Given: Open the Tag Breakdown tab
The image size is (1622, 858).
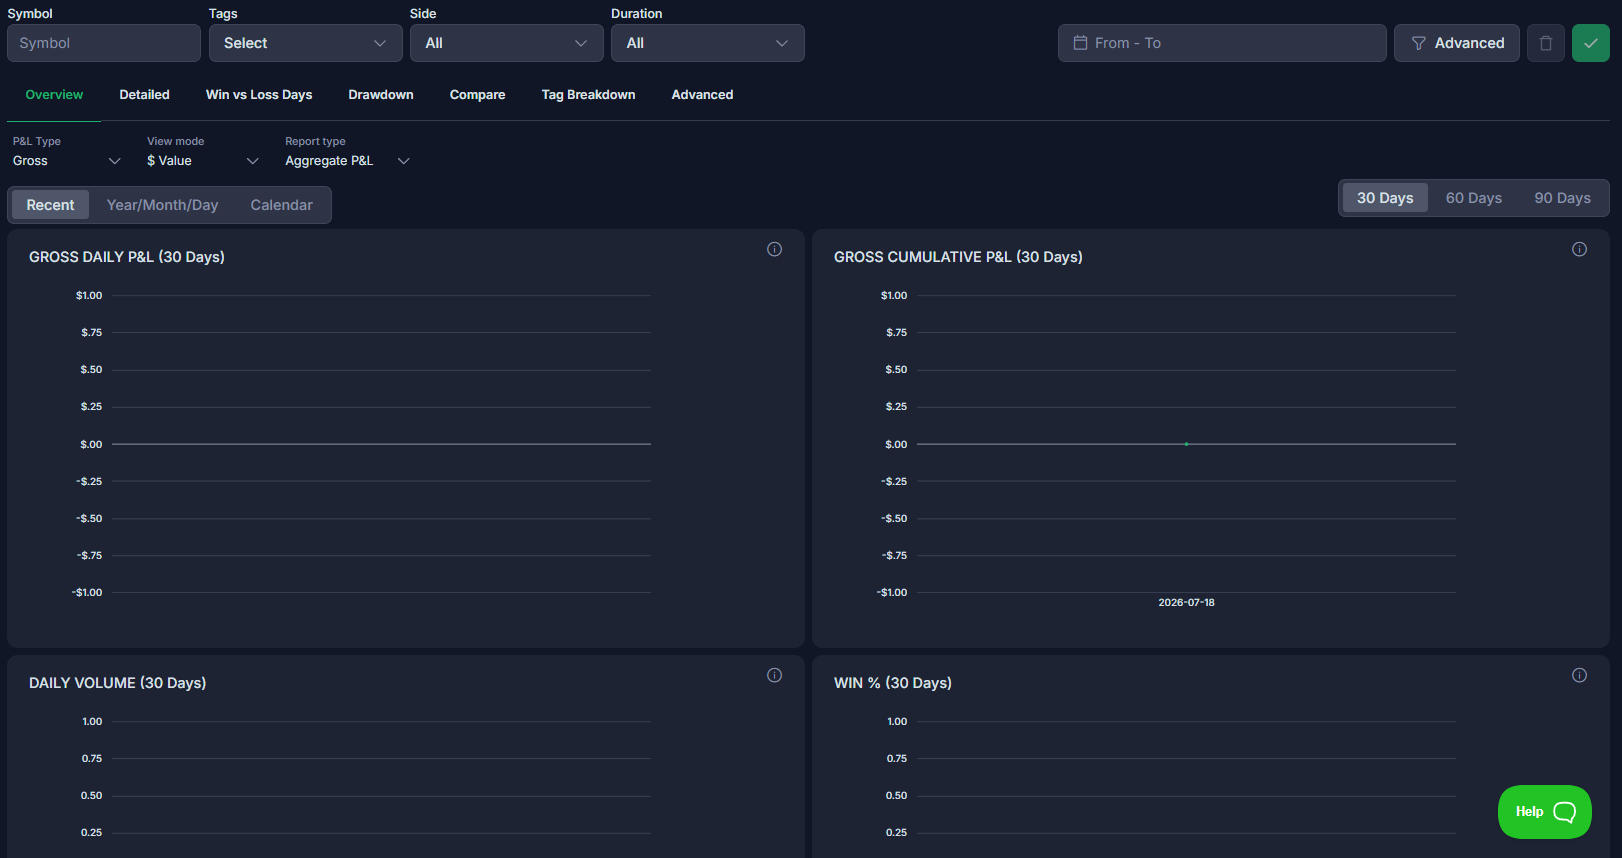Looking at the screenshot, I should pyautogui.click(x=588, y=95).
